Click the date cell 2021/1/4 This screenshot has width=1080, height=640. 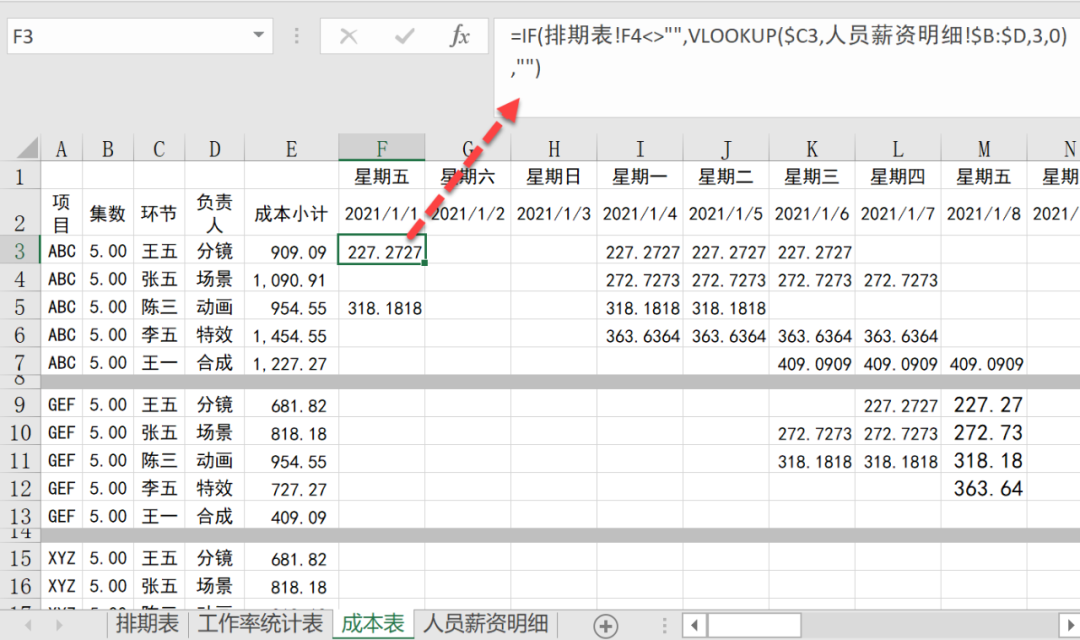pos(640,214)
